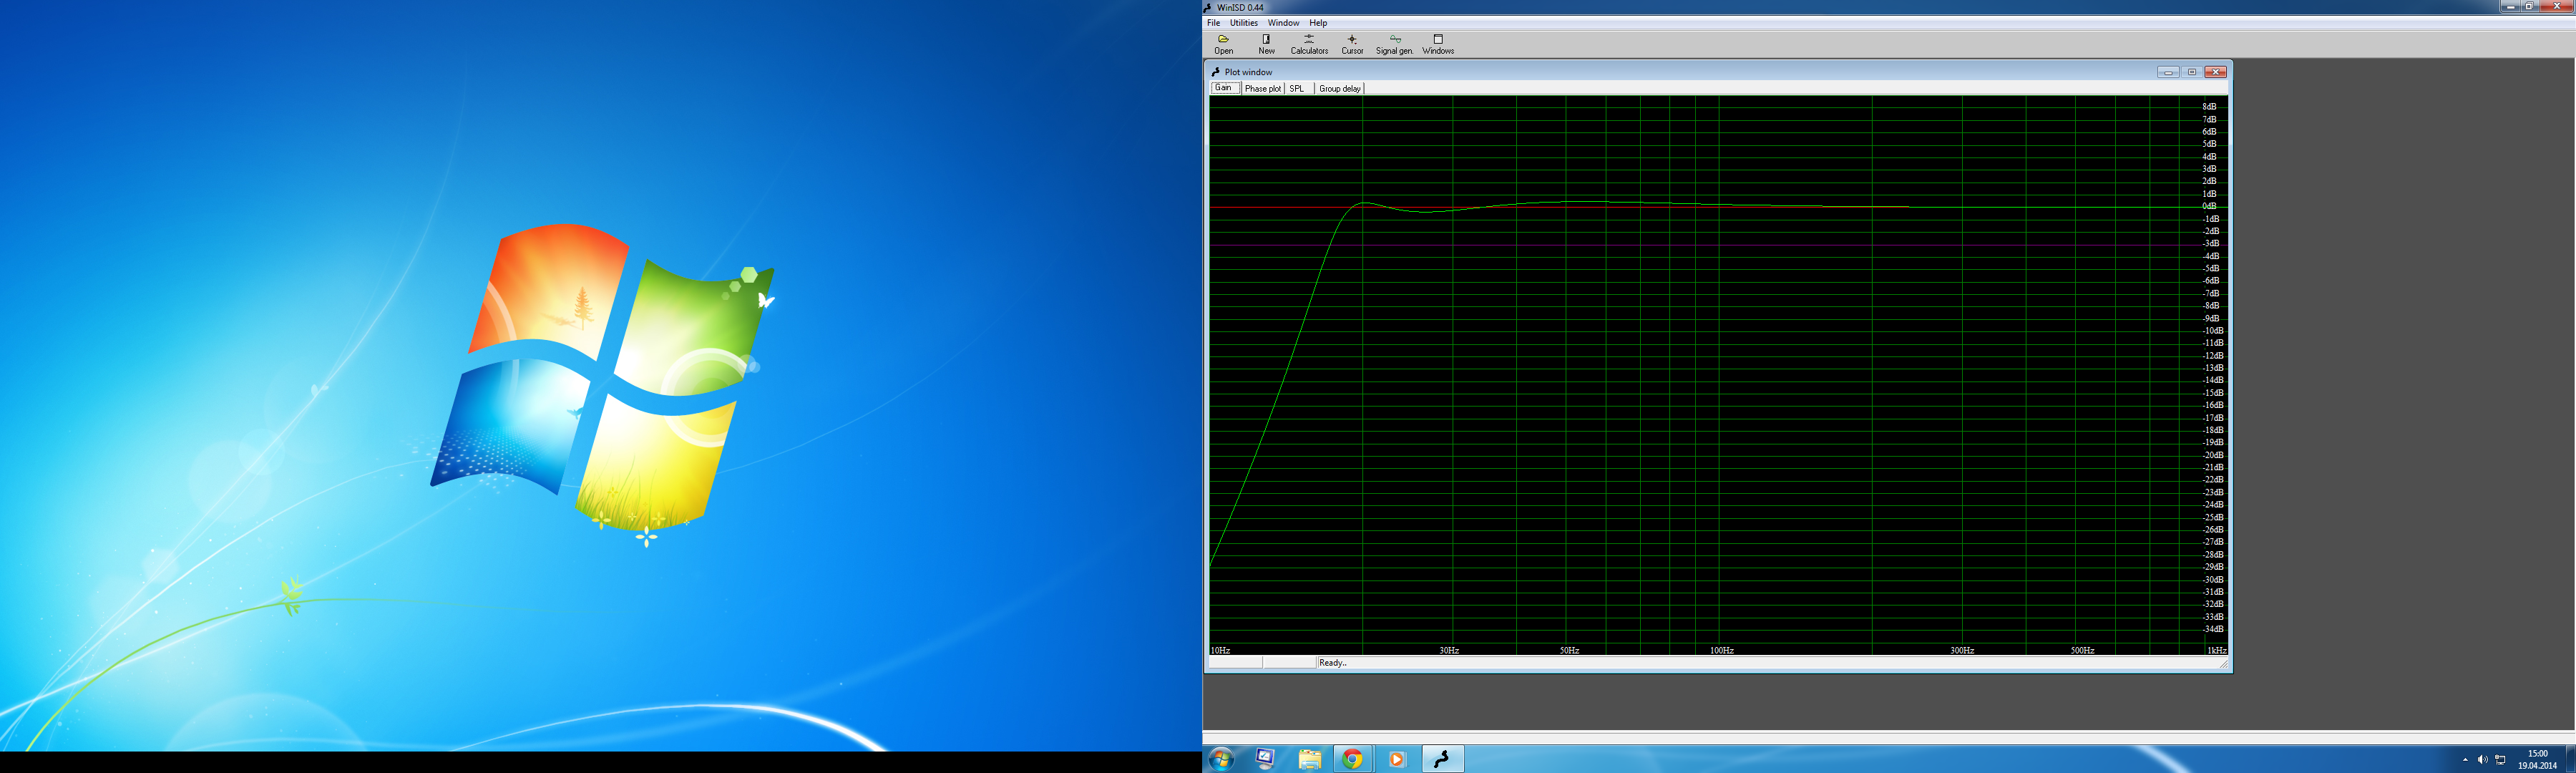This screenshot has width=2576, height=773.
Task: Click the 1kHz frequency axis label
Action: 2217,650
